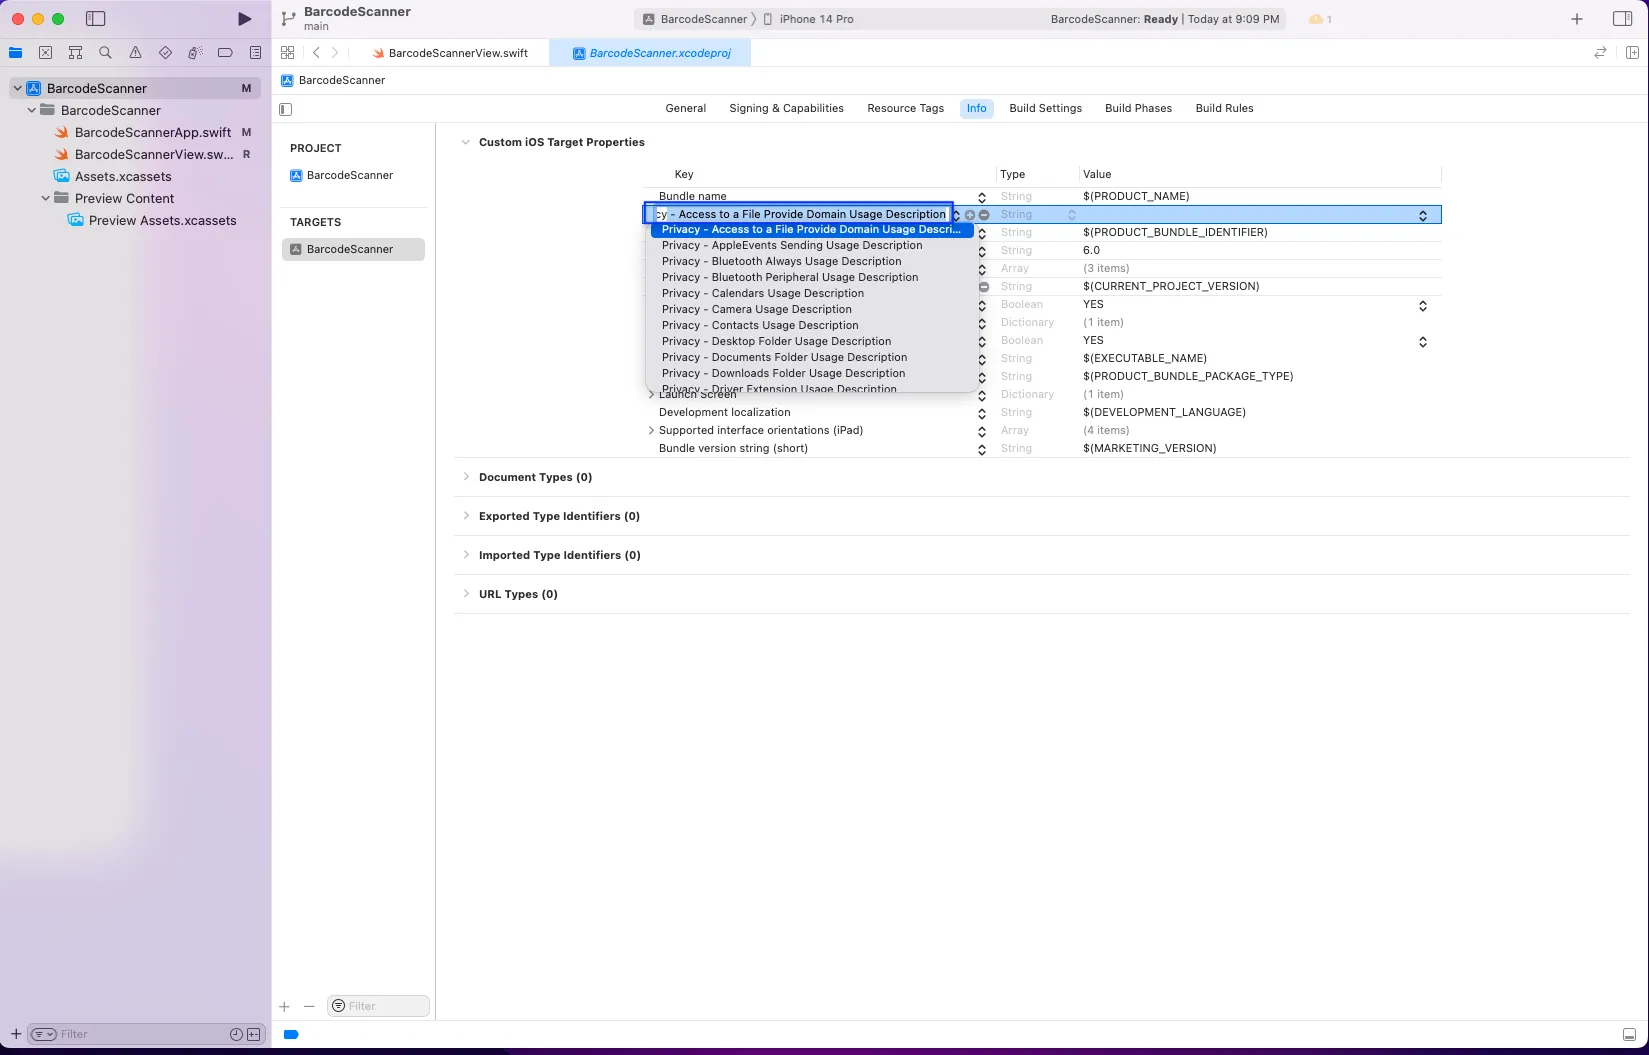Collapse the BarcodeScanner group folder
Screen dimensions: 1649x1055
point(31,110)
